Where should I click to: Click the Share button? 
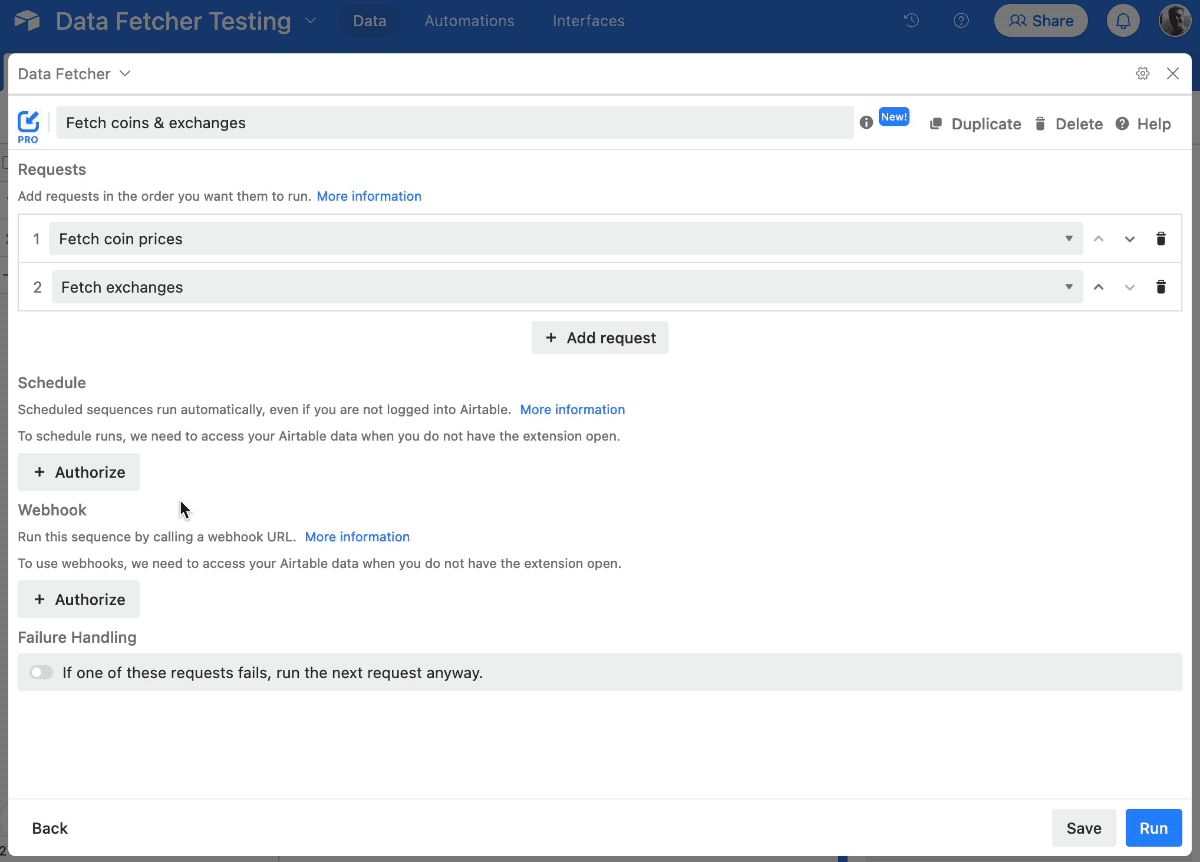tap(1040, 21)
